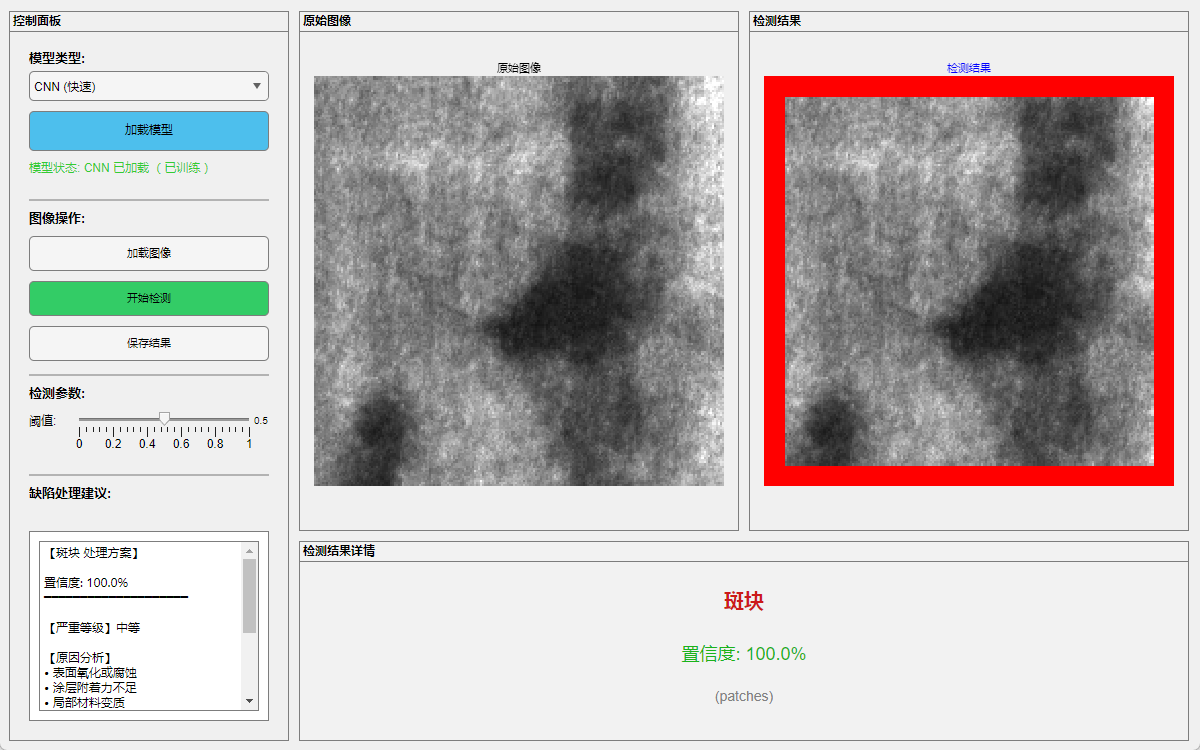Click the 【原因分析】 line in suggestion box
This screenshot has height=750, width=1200.
click(80, 658)
